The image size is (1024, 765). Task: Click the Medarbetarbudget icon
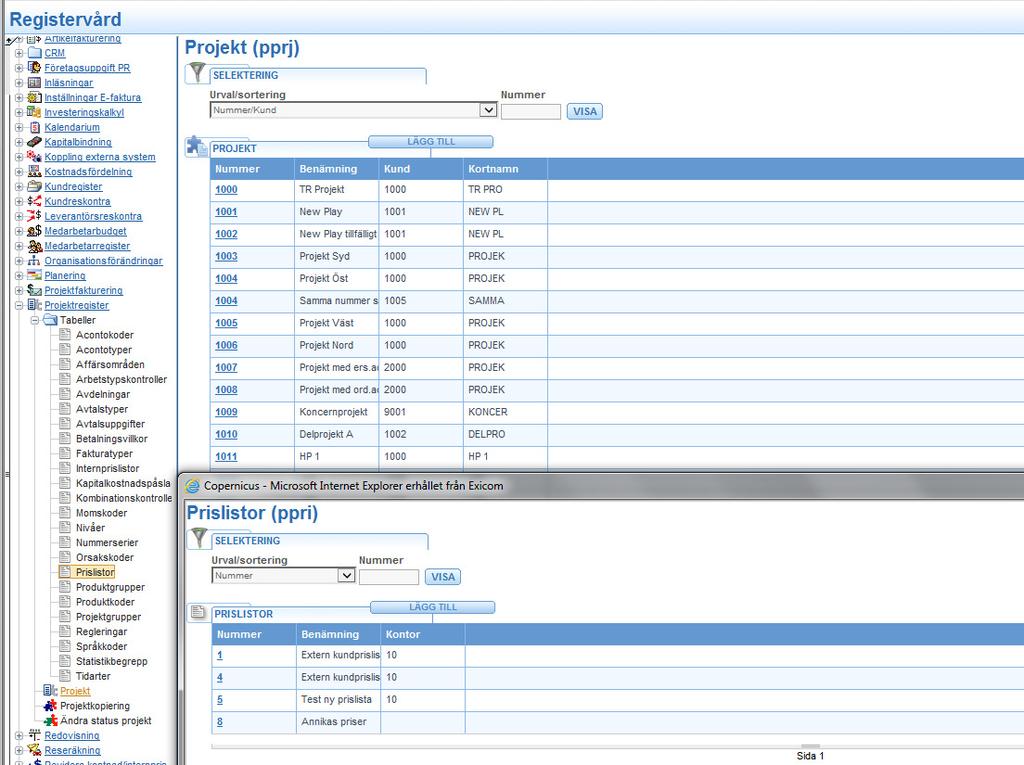point(35,231)
